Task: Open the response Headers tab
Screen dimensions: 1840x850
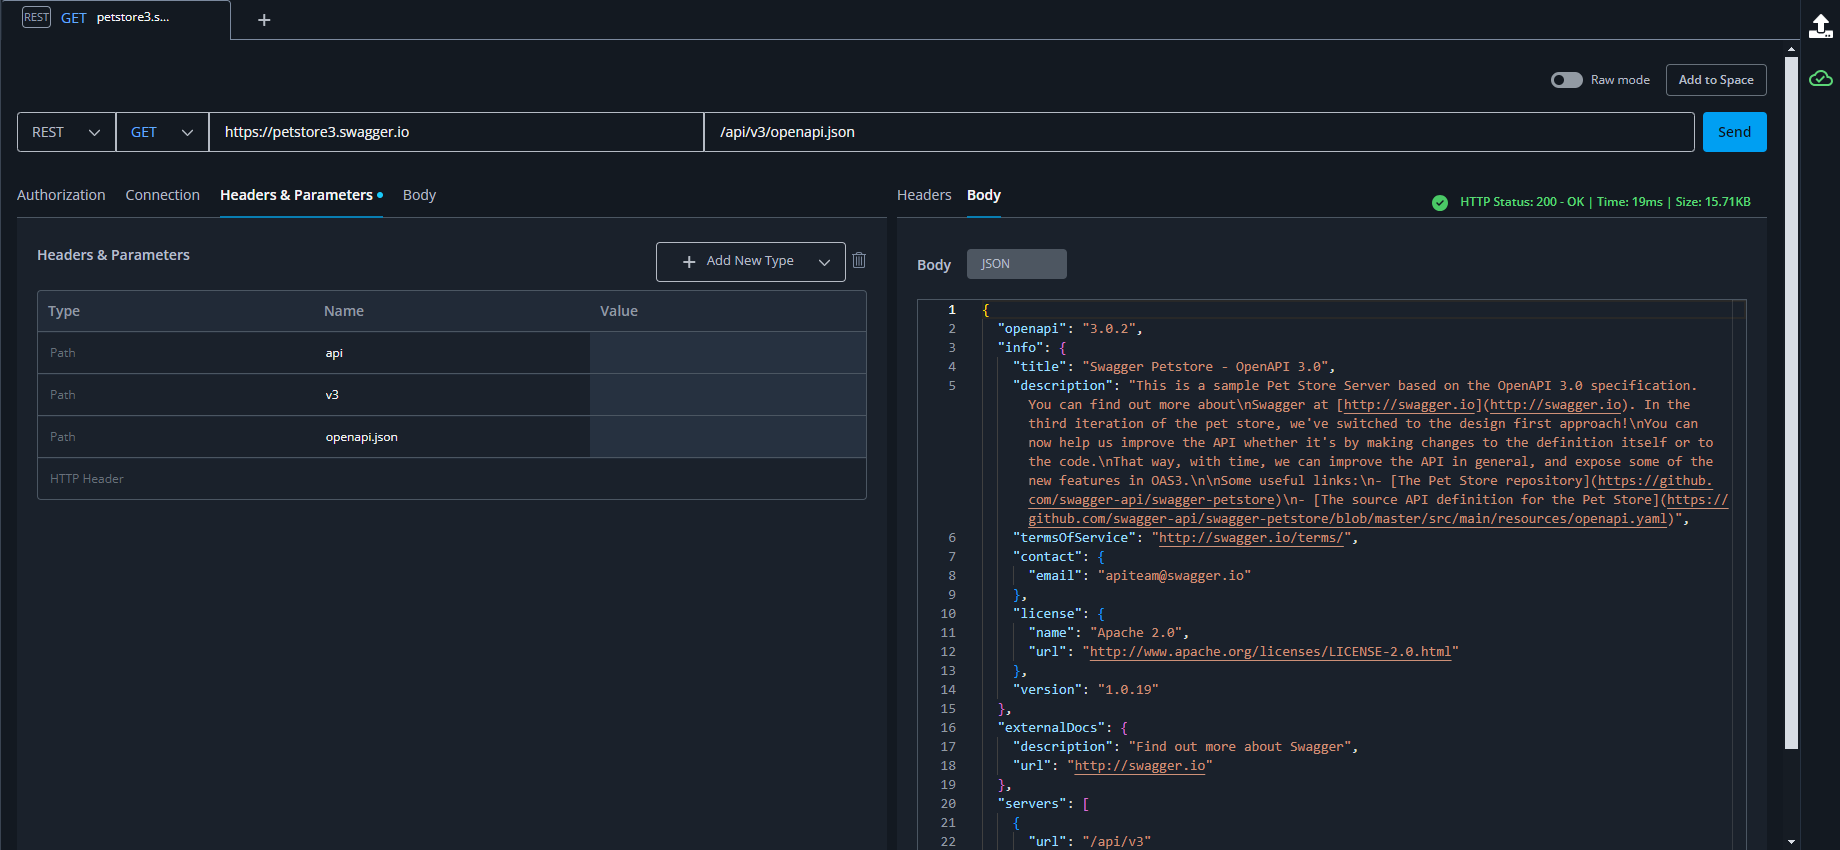Action: pos(924,195)
